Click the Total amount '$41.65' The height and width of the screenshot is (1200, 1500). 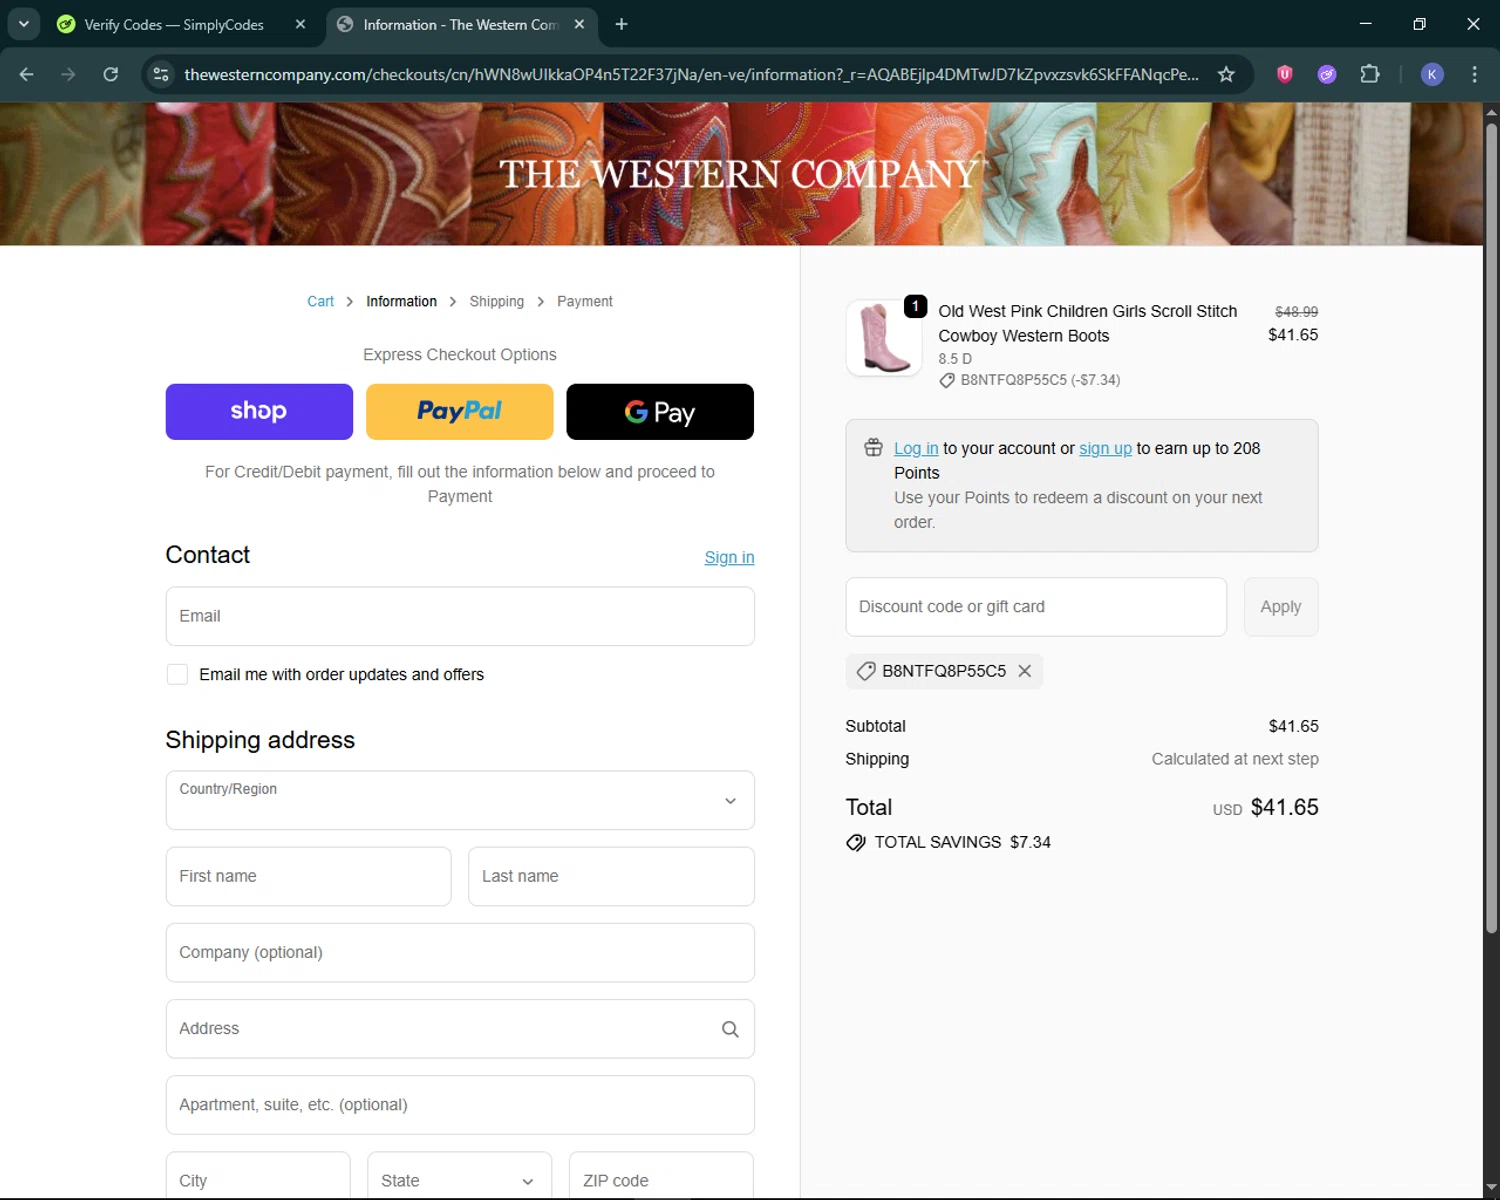(x=1285, y=807)
